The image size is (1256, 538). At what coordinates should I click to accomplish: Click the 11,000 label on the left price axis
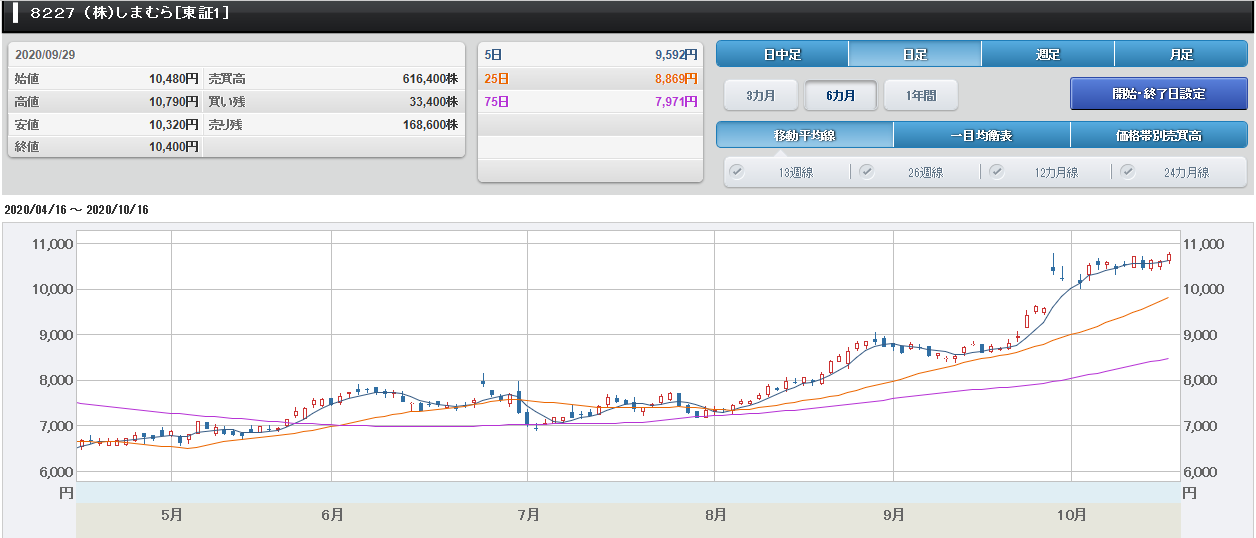point(52,244)
